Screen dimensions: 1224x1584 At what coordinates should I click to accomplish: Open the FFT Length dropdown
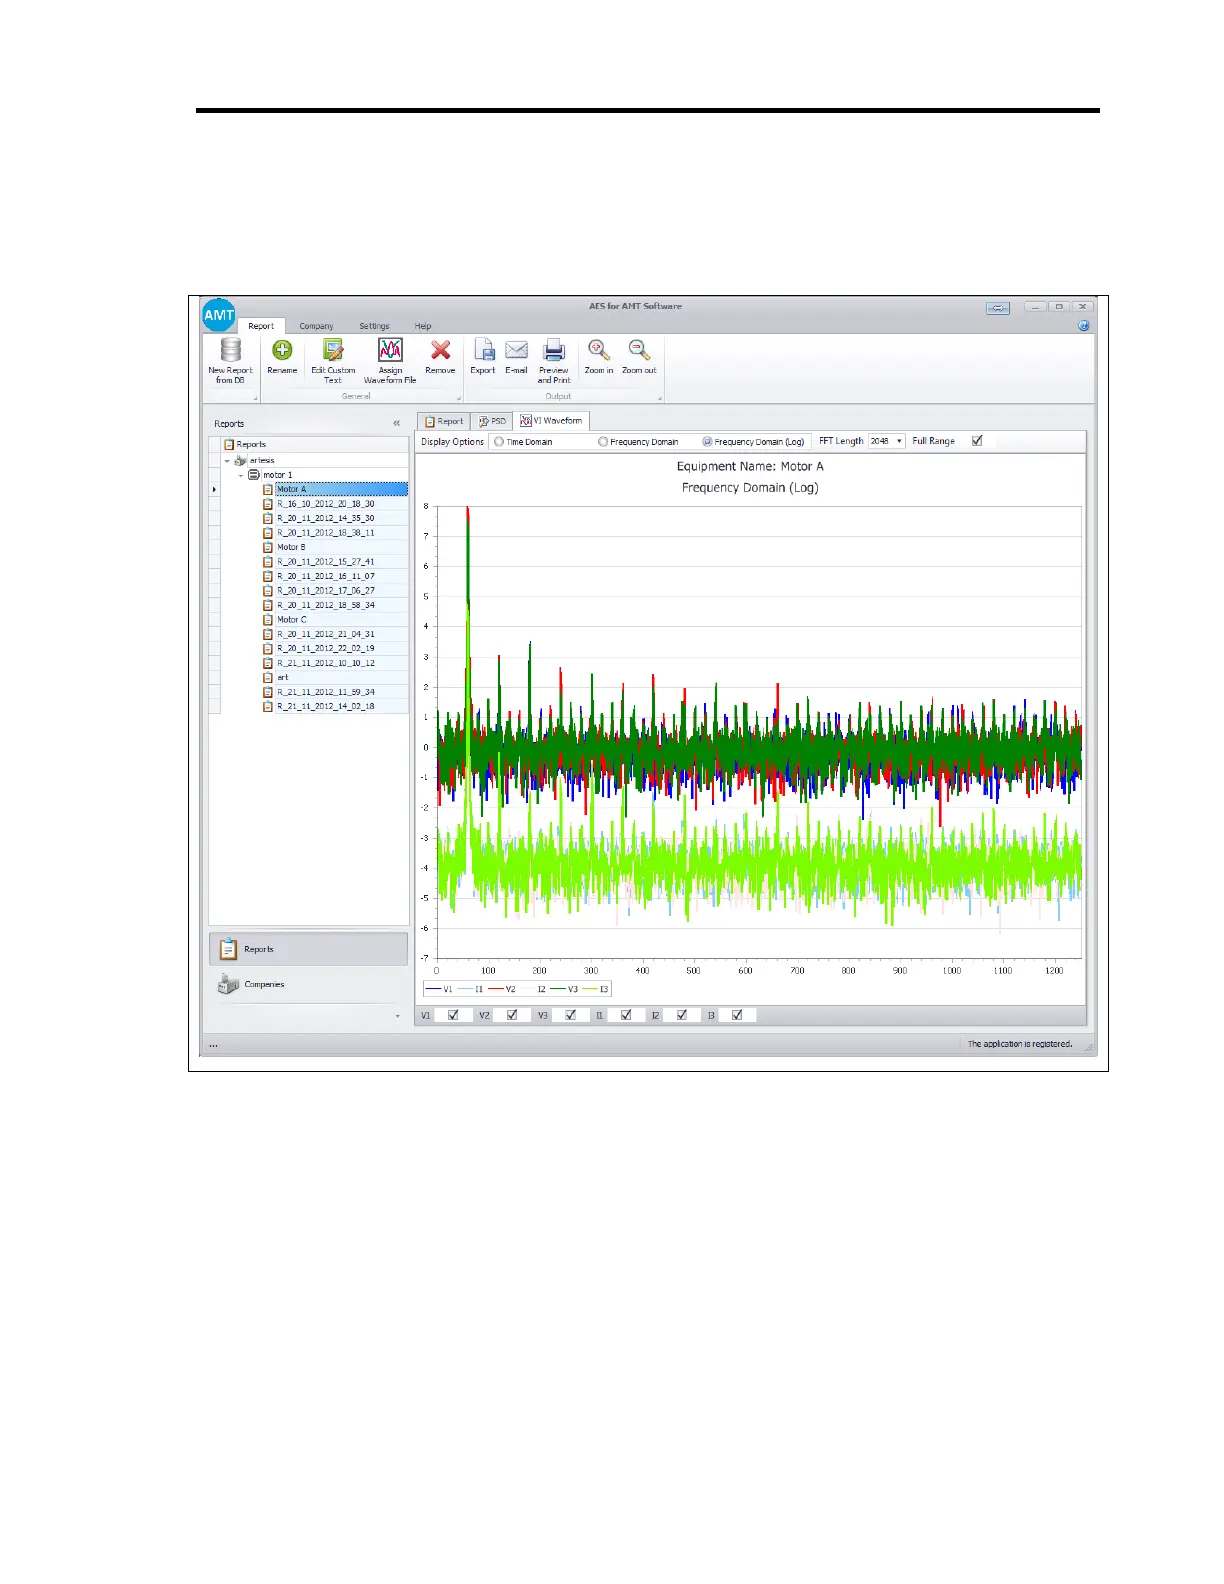(x=899, y=441)
